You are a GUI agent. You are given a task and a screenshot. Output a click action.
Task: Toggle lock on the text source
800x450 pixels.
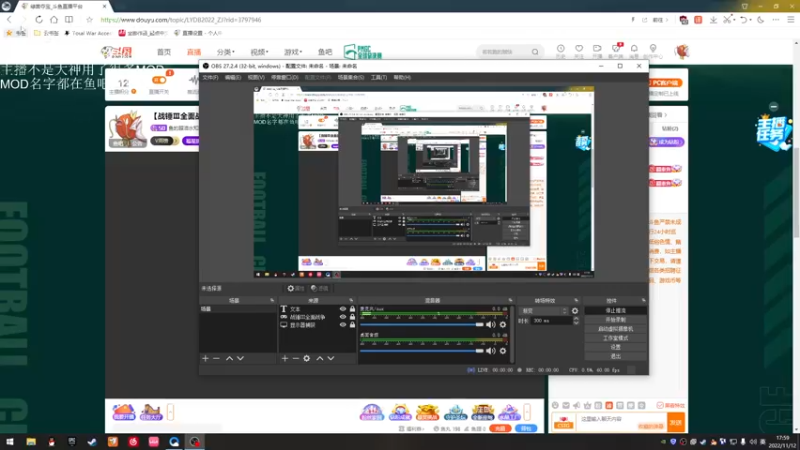352,309
